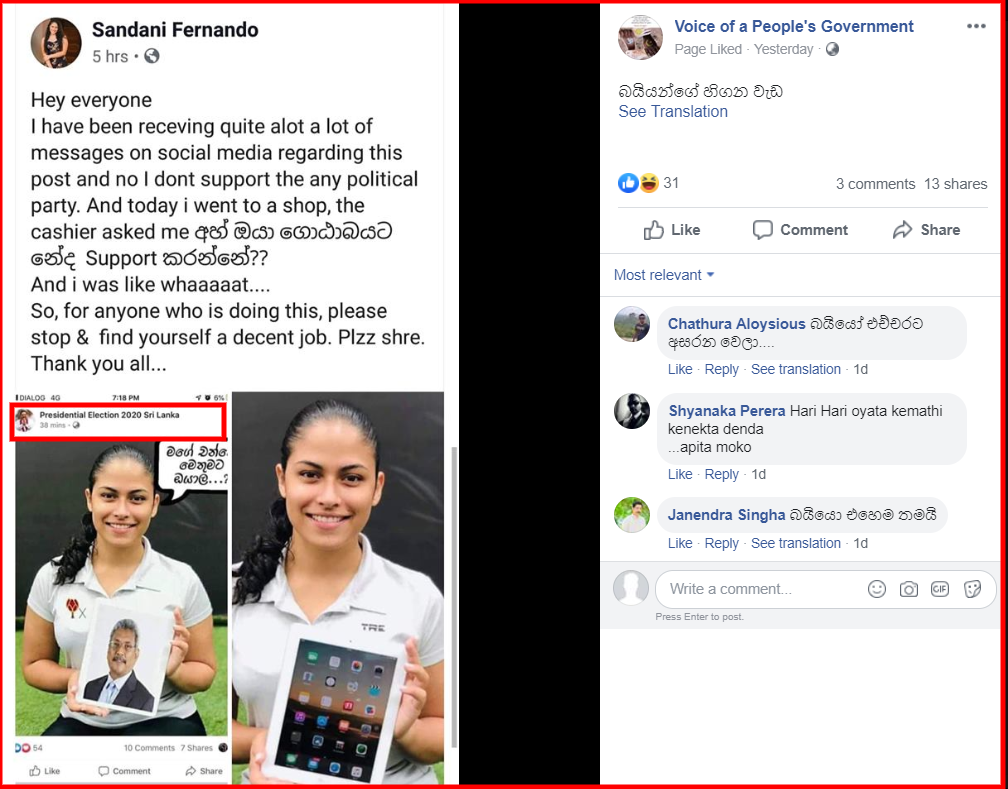The width and height of the screenshot is (1008, 789).
Task: Click the thumbs-up Like reaction icon beside 31
Action: click(x=628, y=183)
